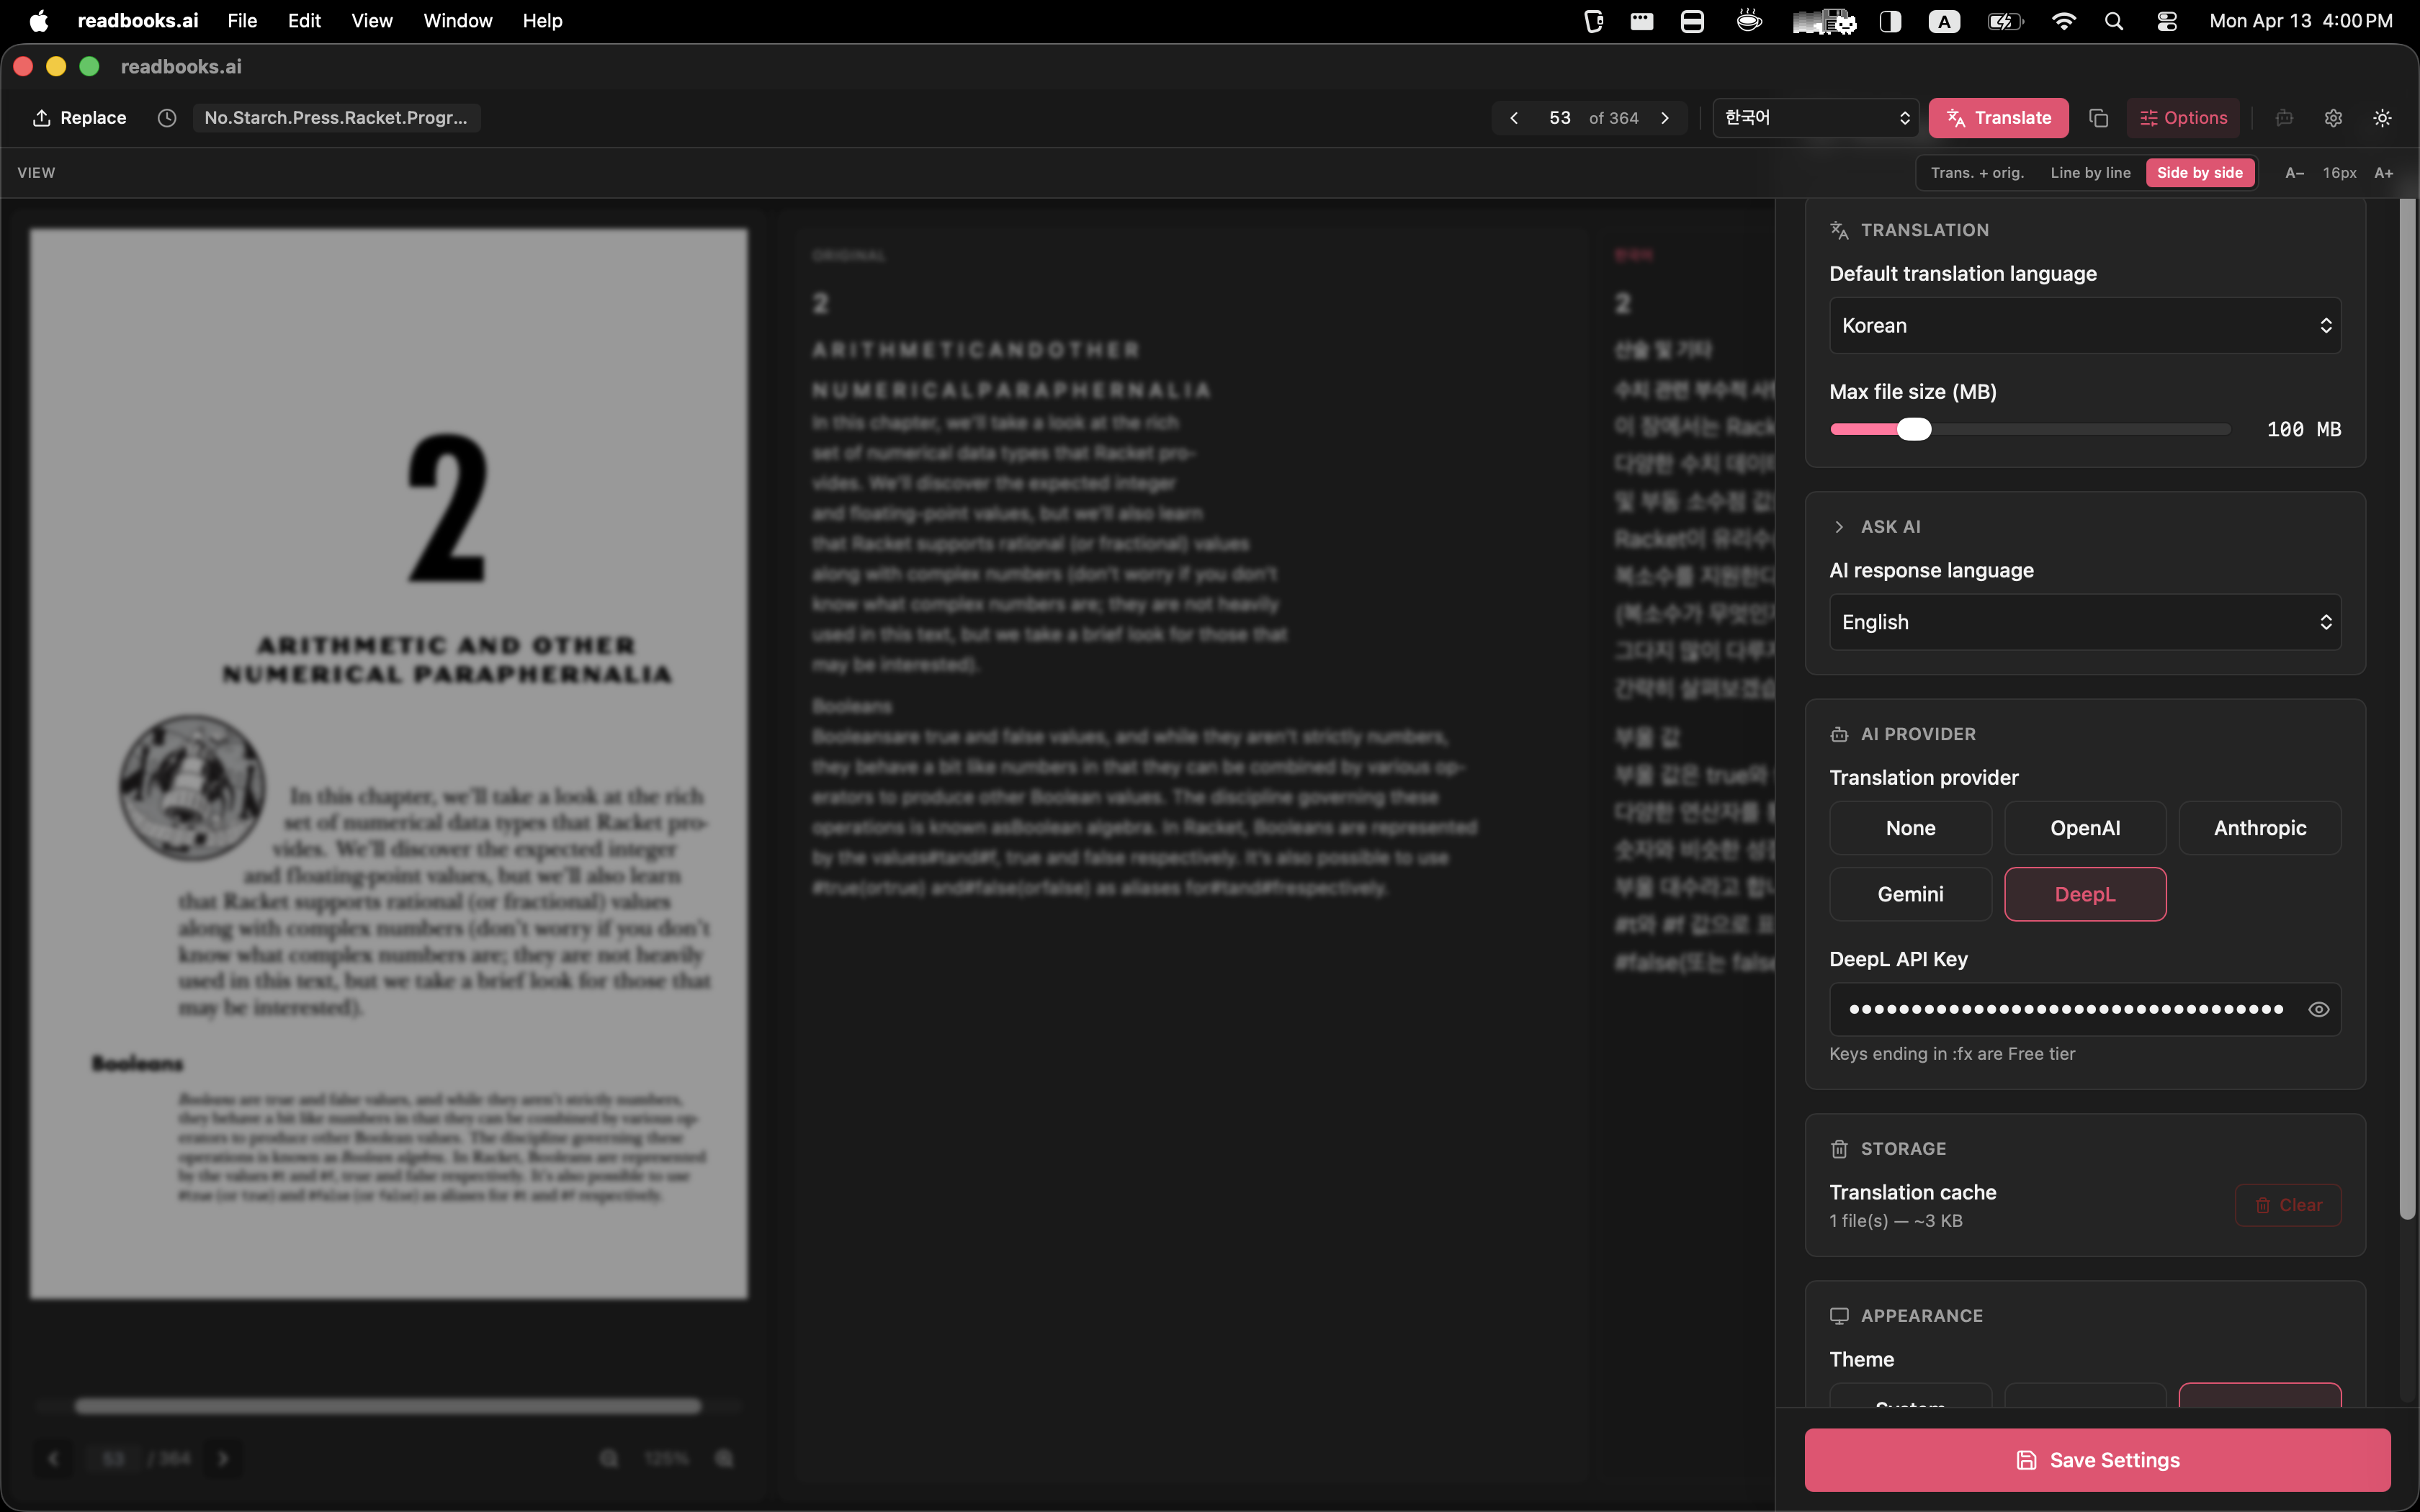Image resolution: width=2420 pixels, height=1512 pixels.
Task: Click the copy pages icon next to Translate
Action: (x=2097, y=117)
